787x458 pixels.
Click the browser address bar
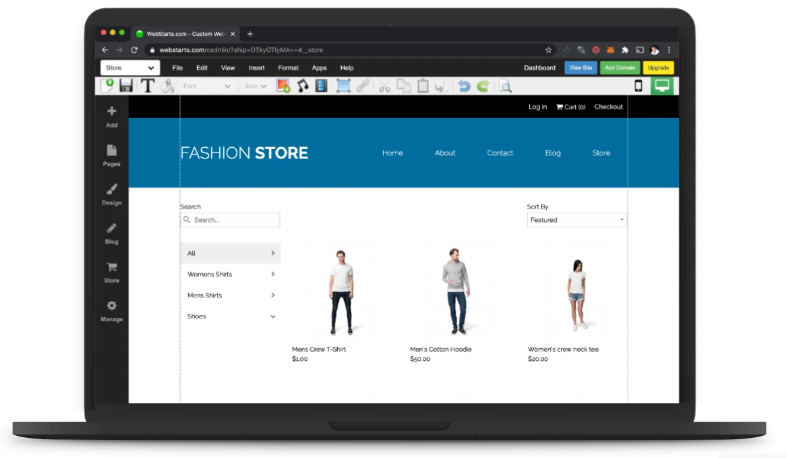350,50
